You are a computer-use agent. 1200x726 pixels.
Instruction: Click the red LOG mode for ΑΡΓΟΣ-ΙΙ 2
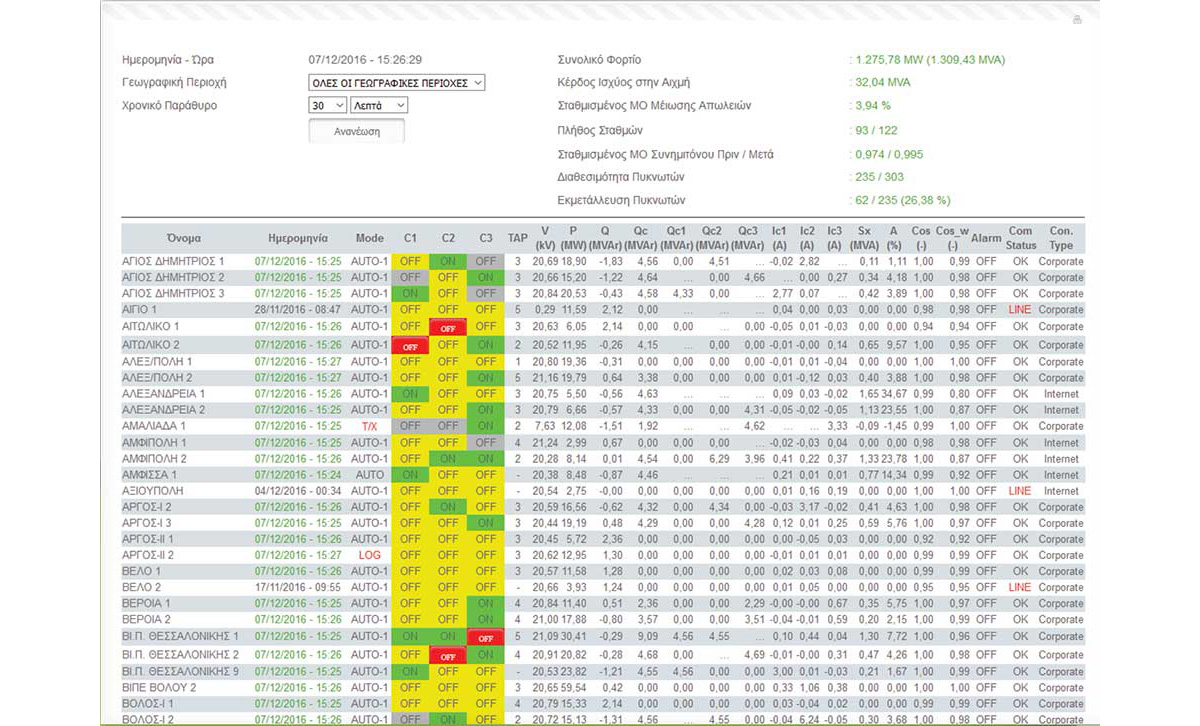pos(369,555)
